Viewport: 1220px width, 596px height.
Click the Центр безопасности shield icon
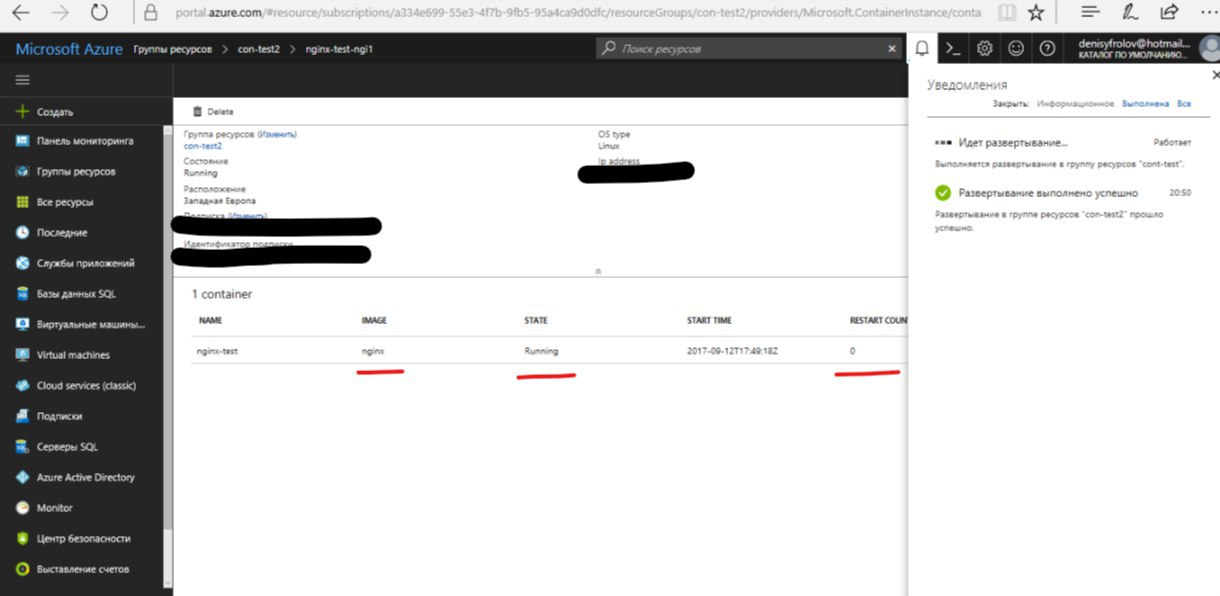click(22, 538)
